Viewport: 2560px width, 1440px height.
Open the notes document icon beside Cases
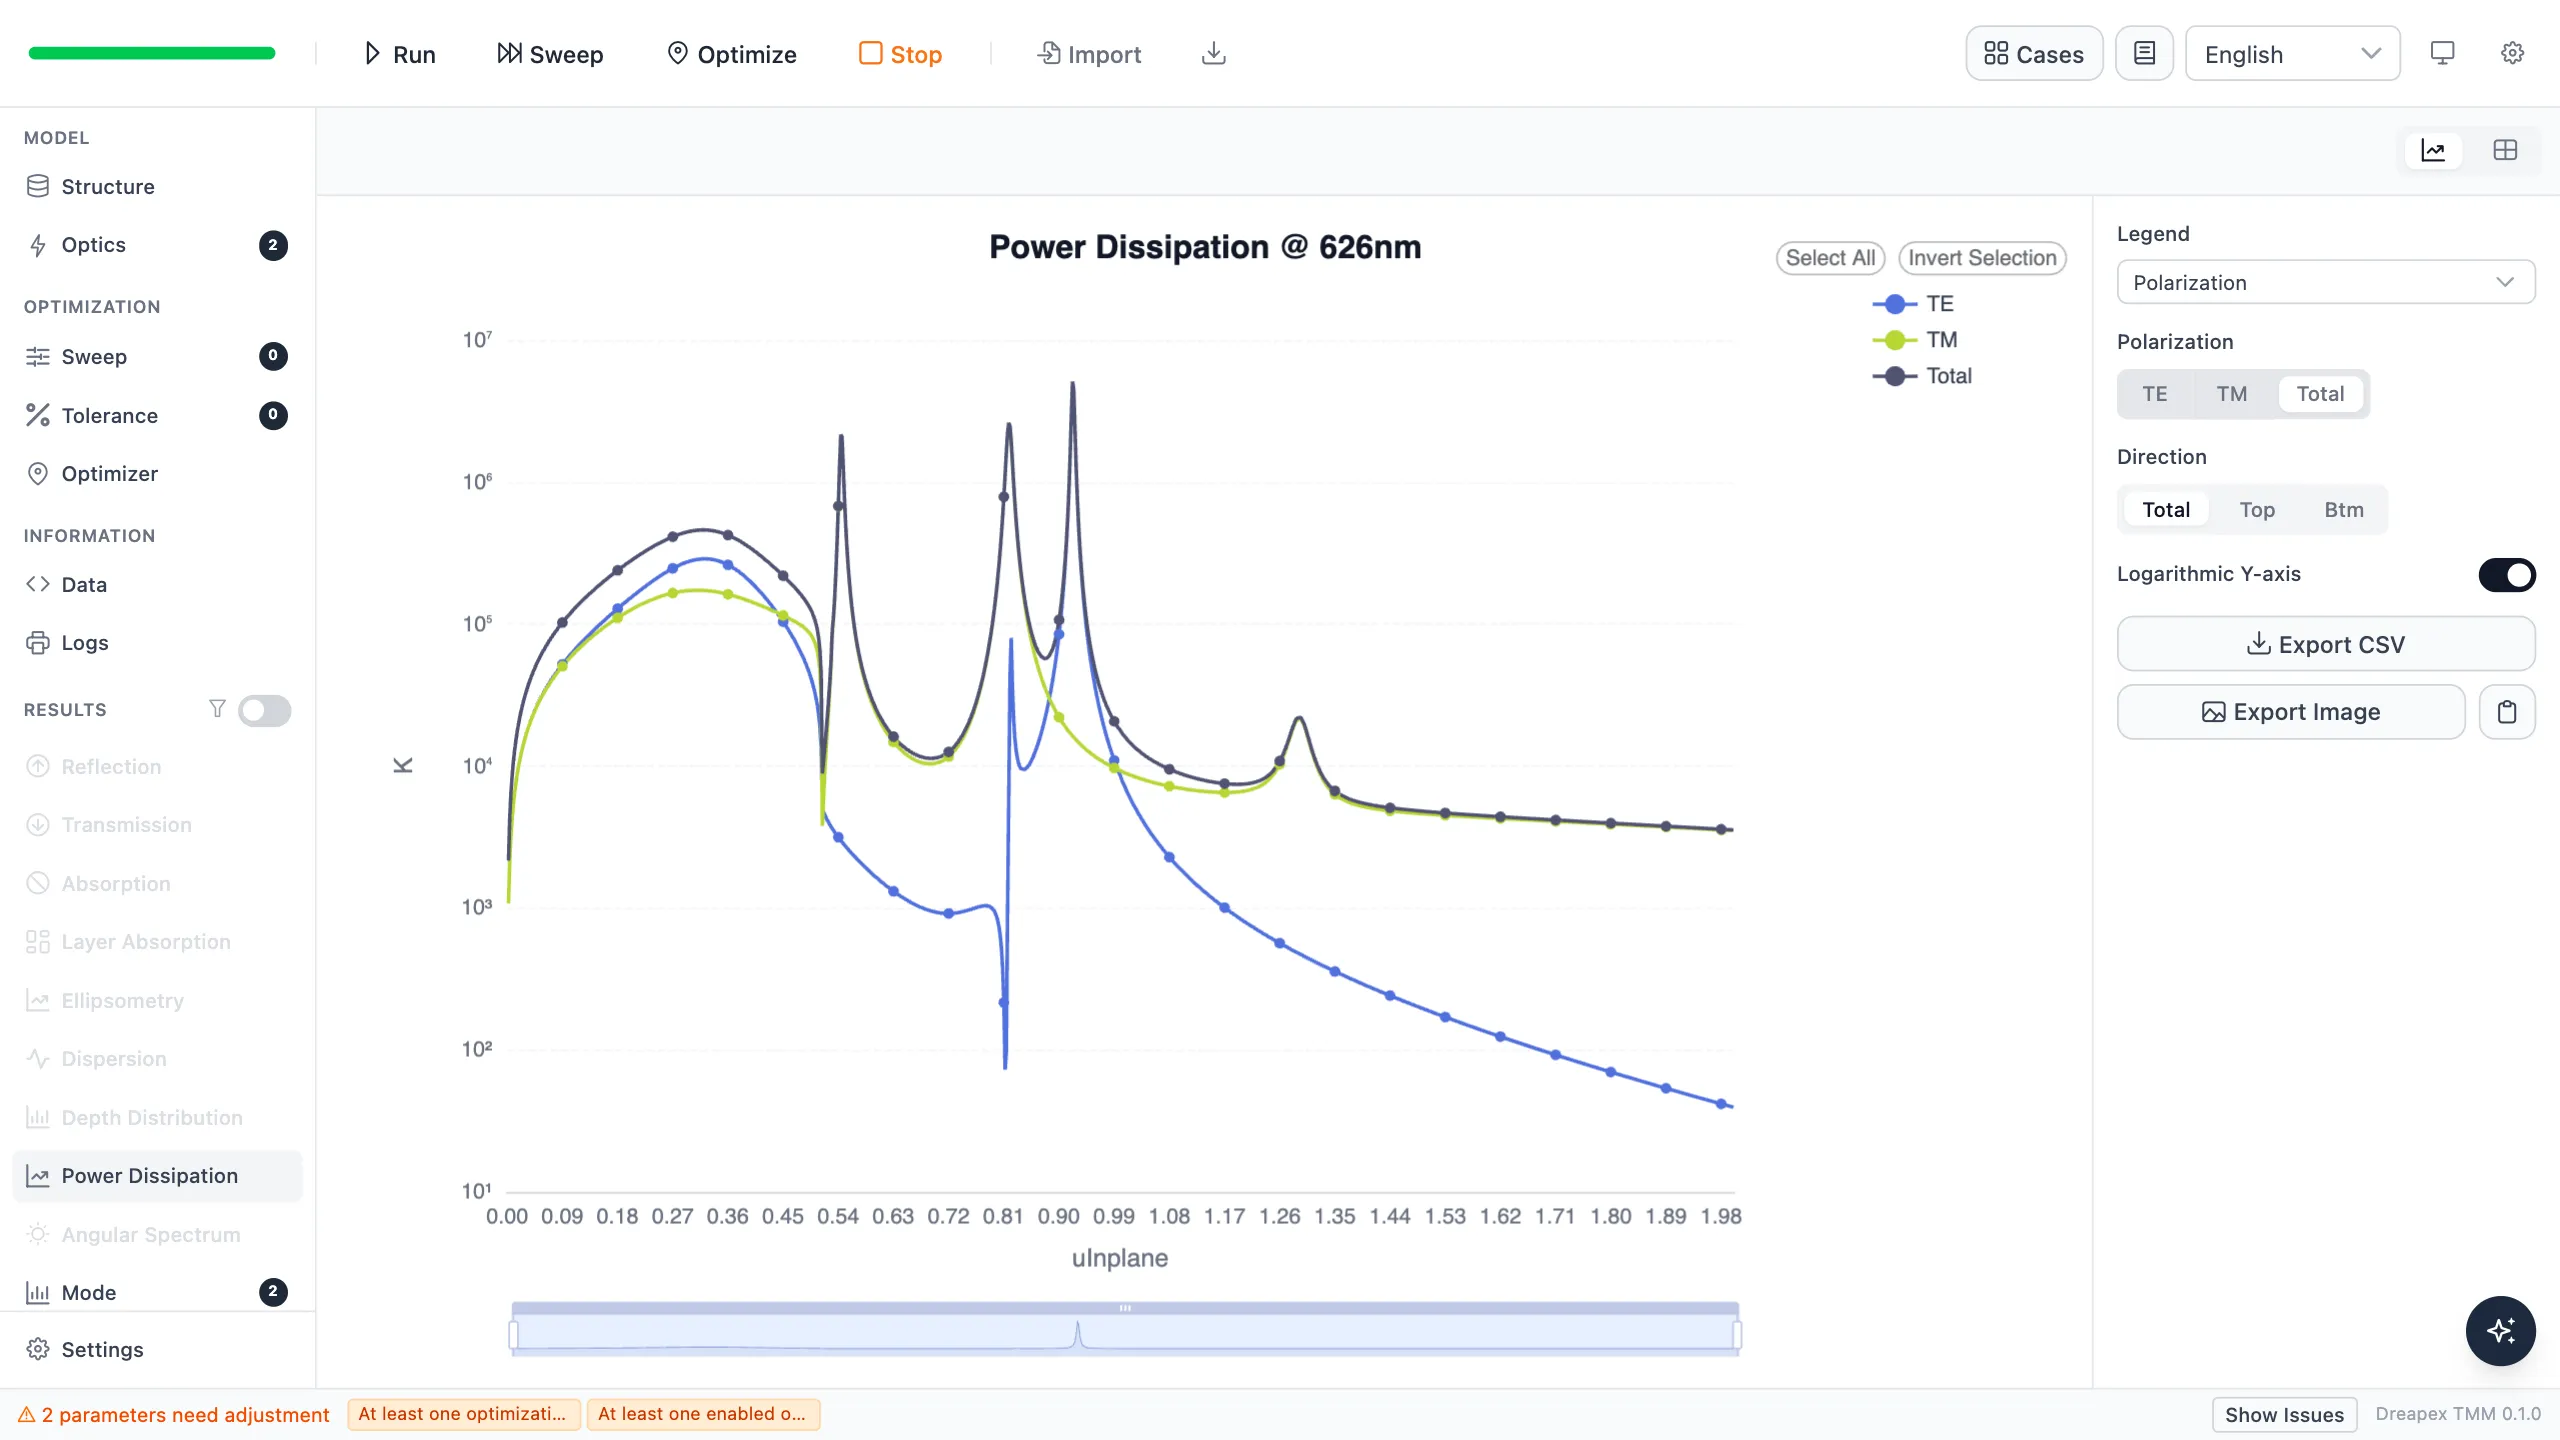(x=2144, y=54)
